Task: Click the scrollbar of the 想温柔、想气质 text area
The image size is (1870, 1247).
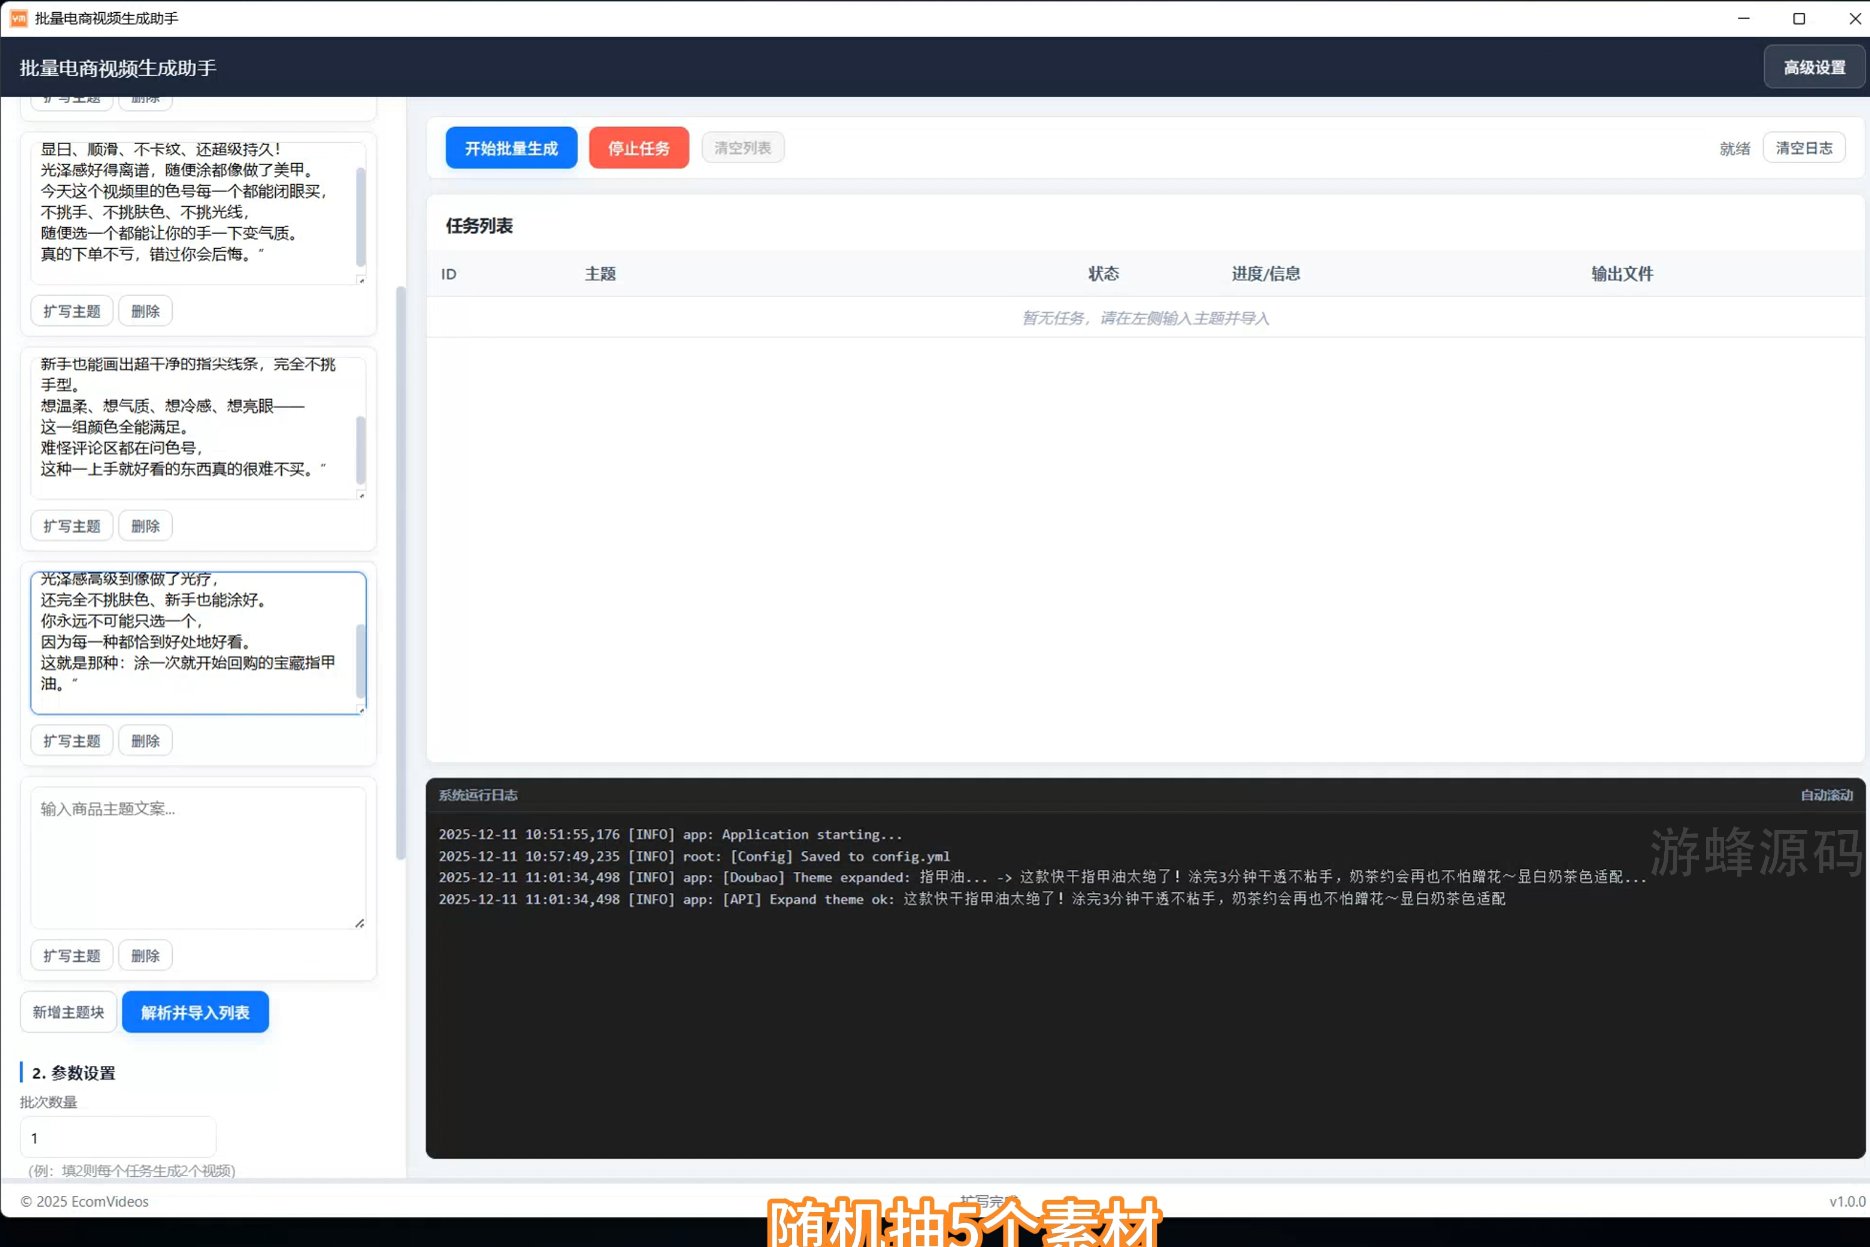Action: (x=361, y=450)
